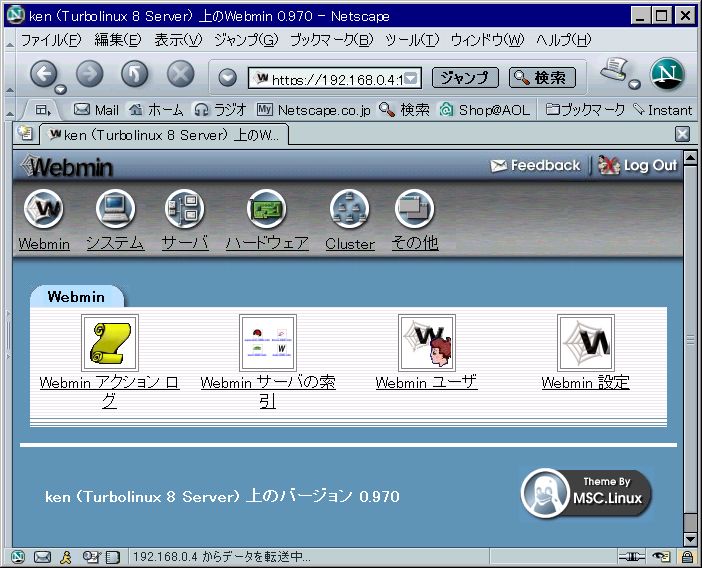
Task: Select the Webmin section tab label
Action: (77, 297)
